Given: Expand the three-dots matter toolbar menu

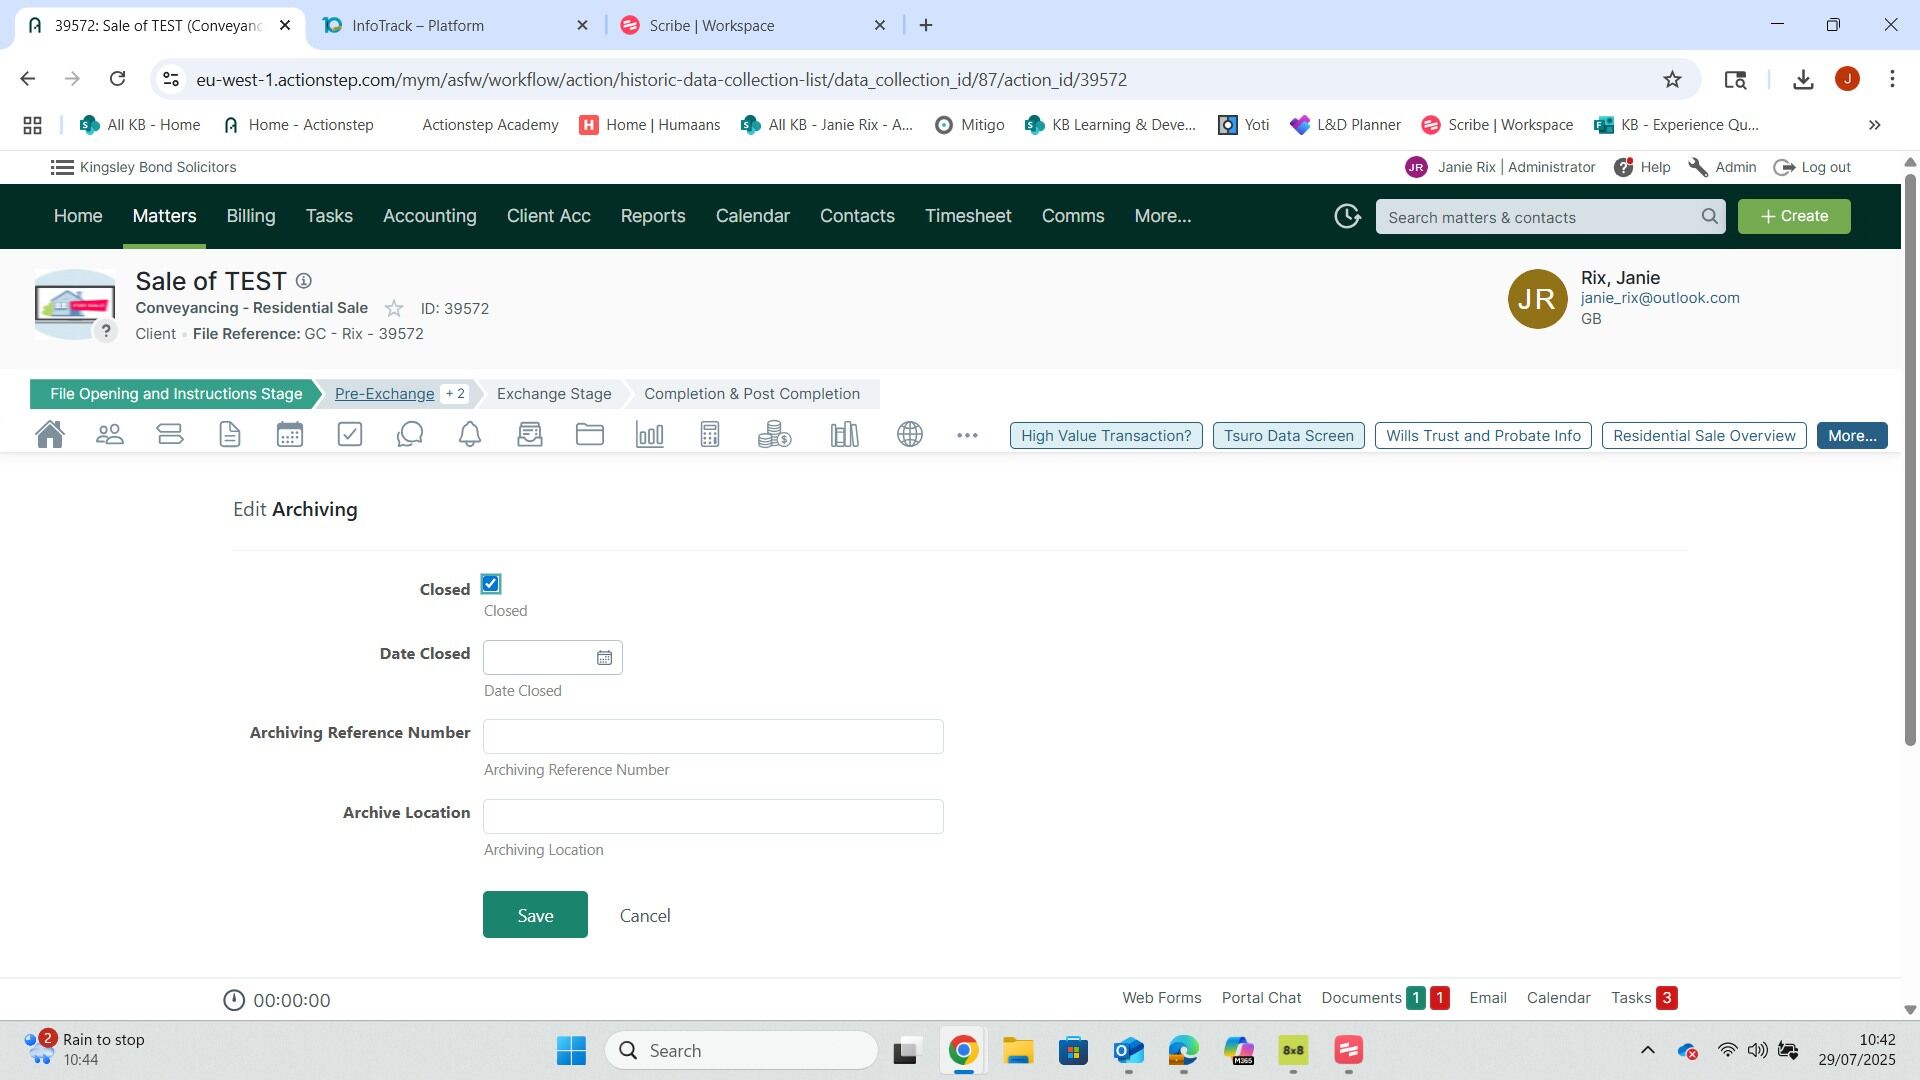Looking at the screenshot, I should [967, 435].
